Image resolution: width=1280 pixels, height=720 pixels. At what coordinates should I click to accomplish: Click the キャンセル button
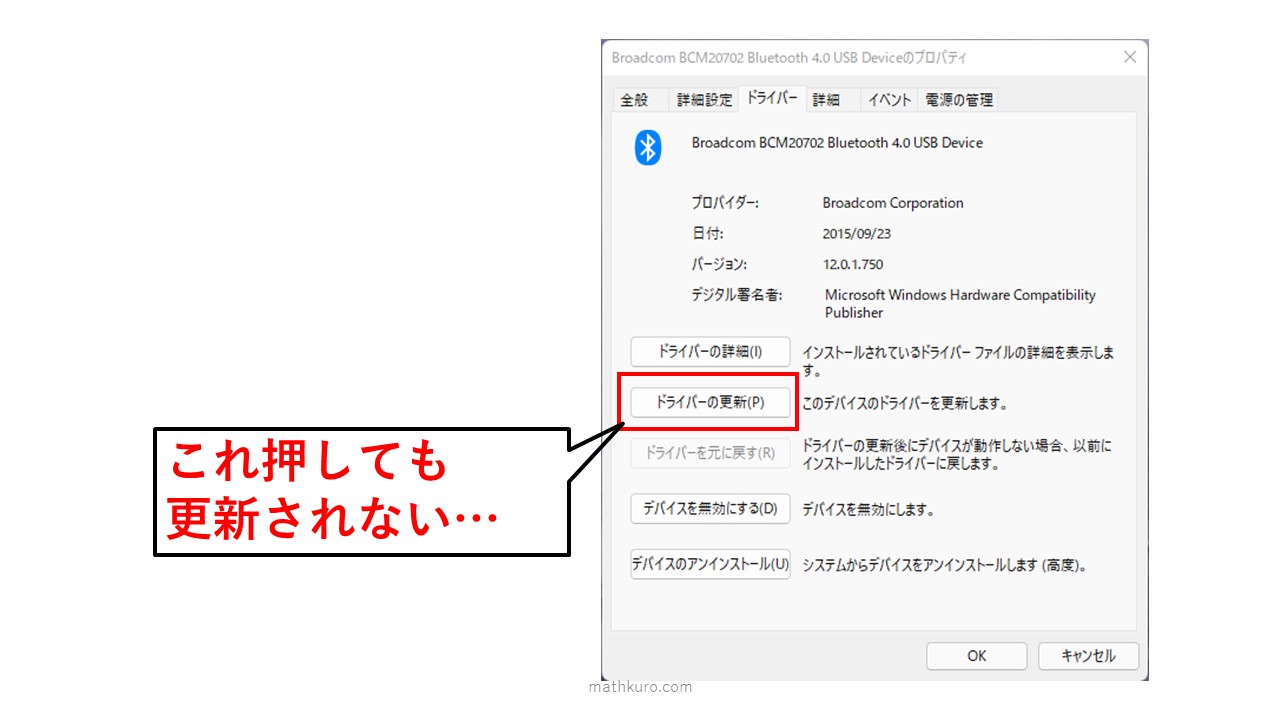coord(1088,656)
